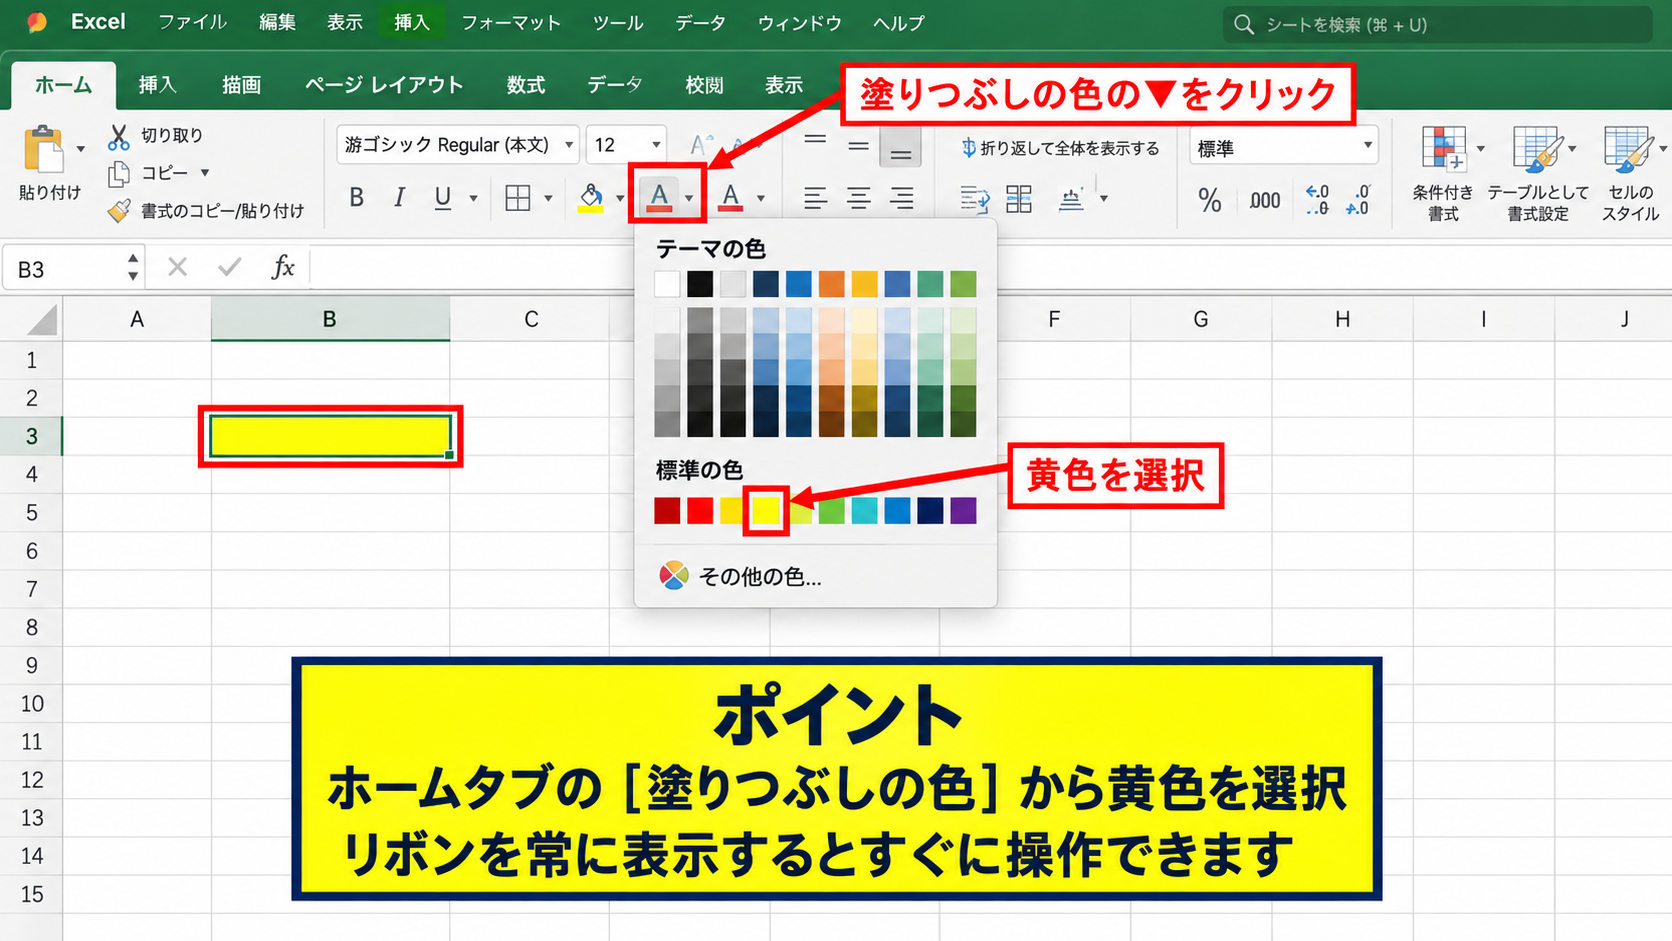Open the セルのスタイル cell styles icon

point(1629,150)
